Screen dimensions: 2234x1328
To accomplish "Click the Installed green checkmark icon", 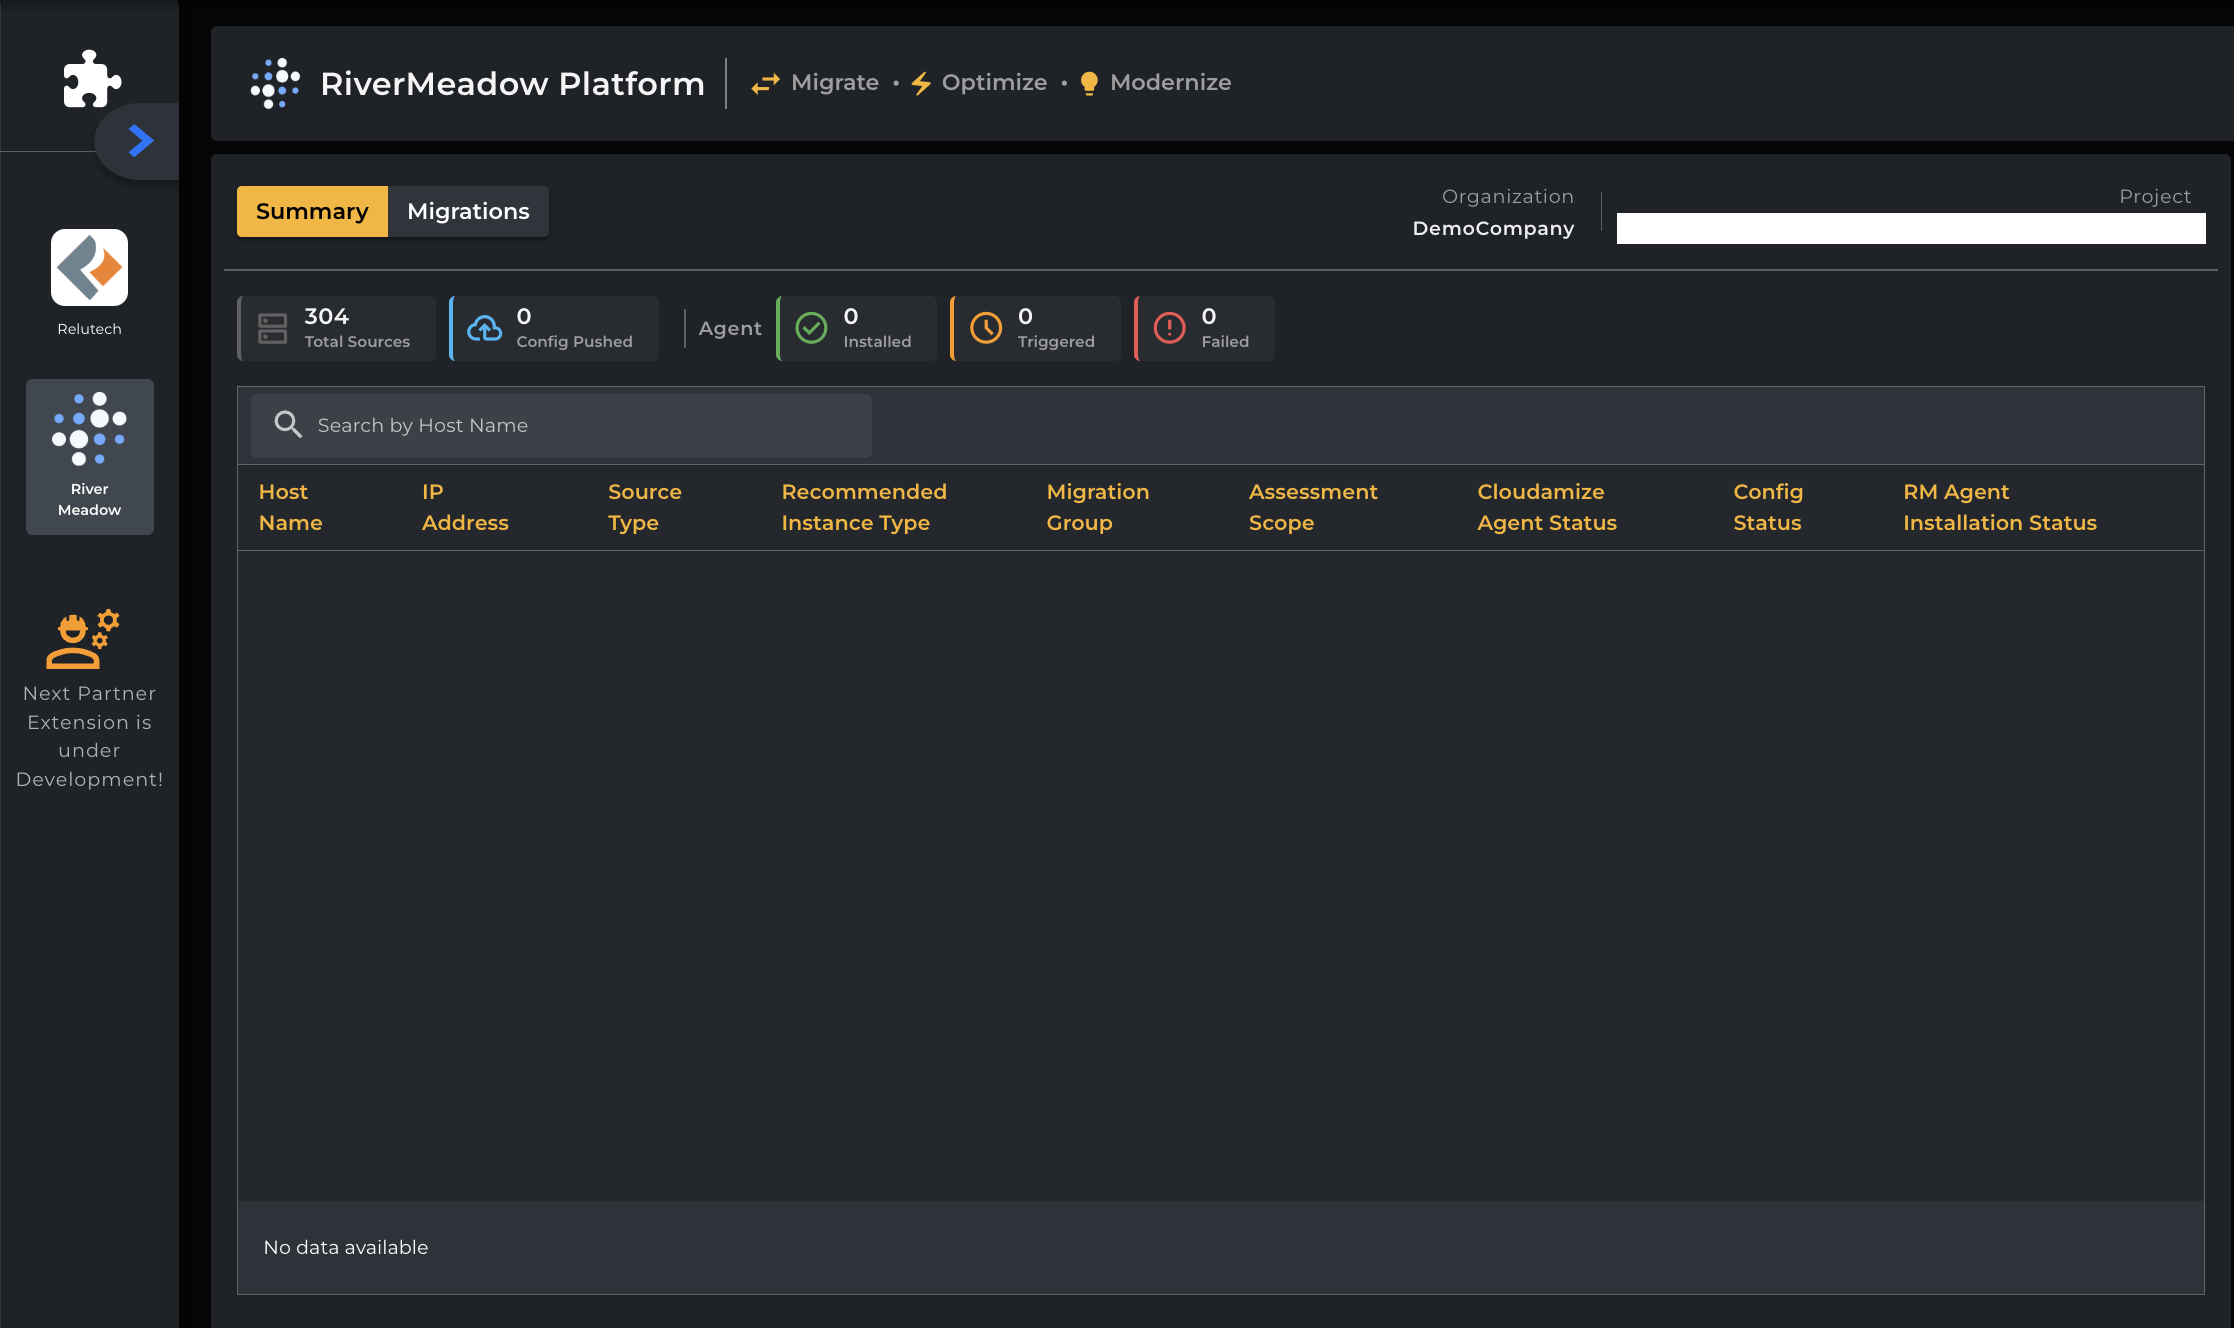I will pyautogui.click(x=811, y=328).
